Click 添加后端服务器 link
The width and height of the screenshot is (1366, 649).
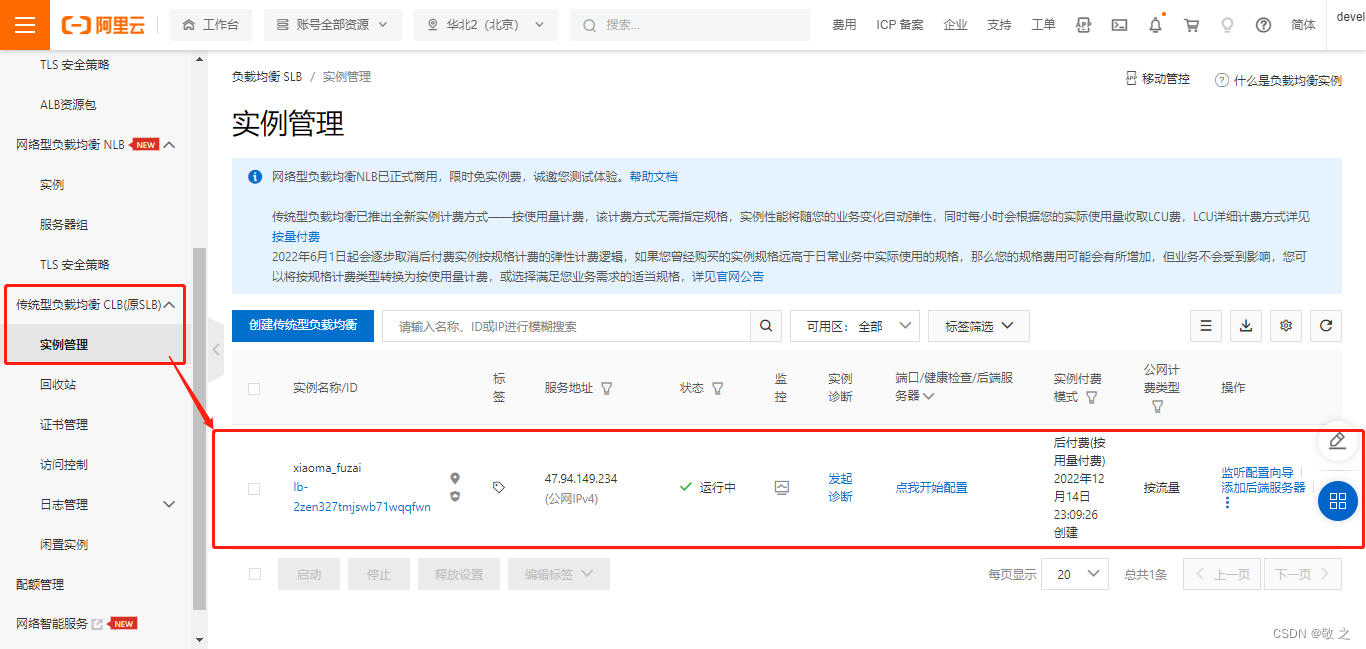click(x=1263, y=488)
